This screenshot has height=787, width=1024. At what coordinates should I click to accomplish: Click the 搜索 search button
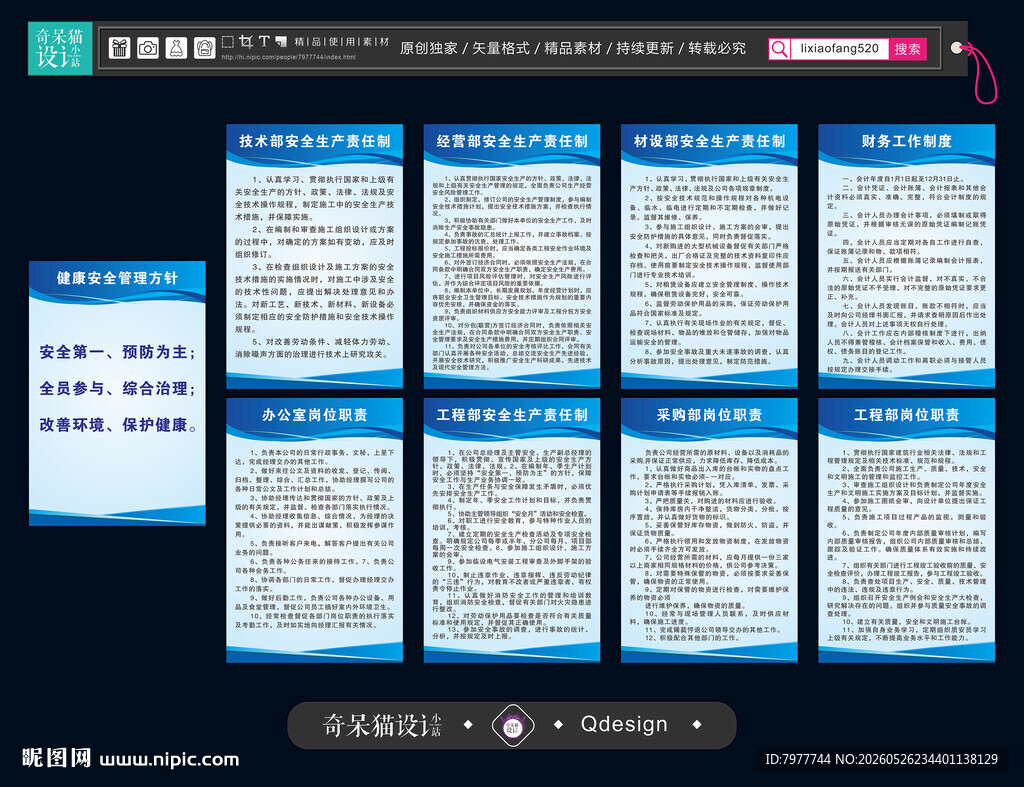[907, 49]
